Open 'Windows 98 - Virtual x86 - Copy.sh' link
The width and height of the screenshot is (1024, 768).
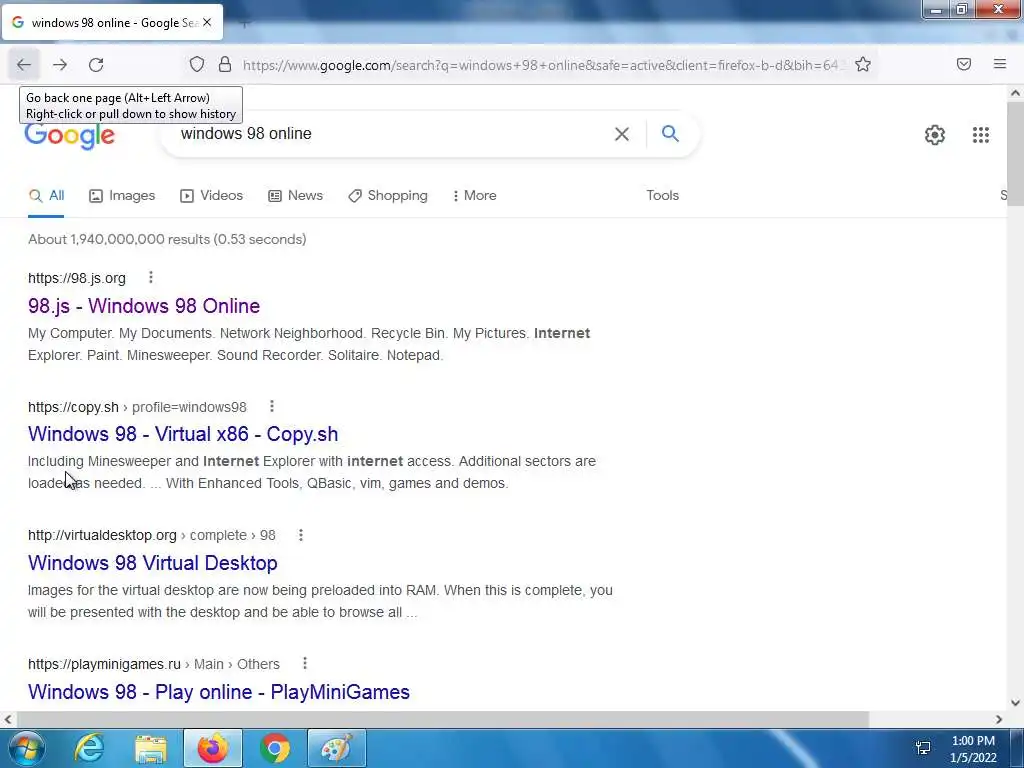[183, 434]
